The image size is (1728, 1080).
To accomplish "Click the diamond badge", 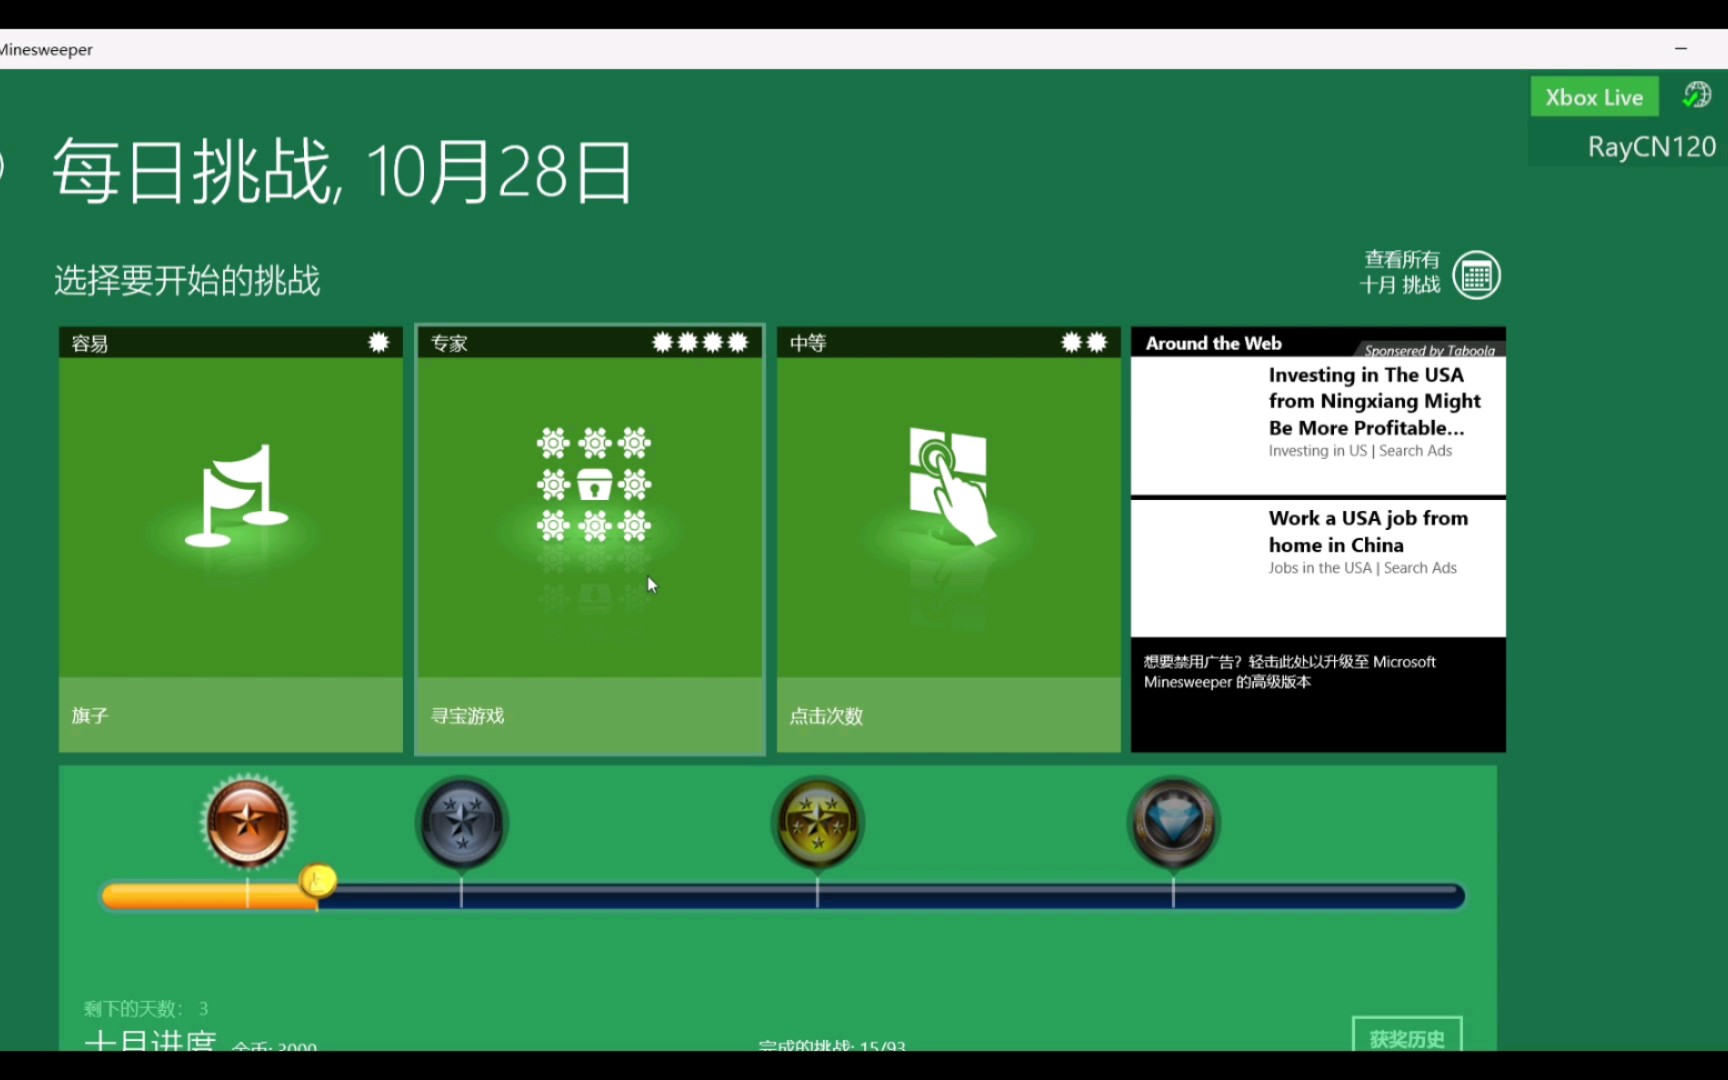I will click(x=1173, y=823).
